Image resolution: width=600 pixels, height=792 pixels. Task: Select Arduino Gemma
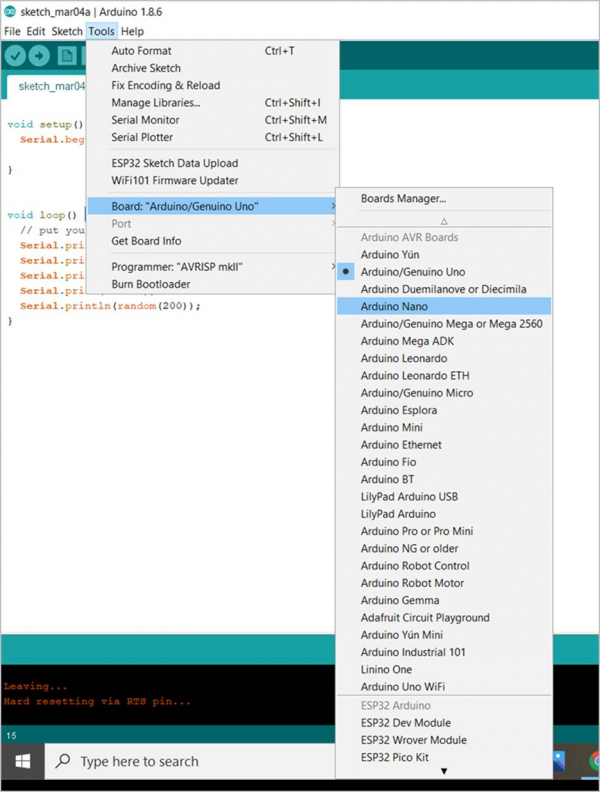click(444, 600)
